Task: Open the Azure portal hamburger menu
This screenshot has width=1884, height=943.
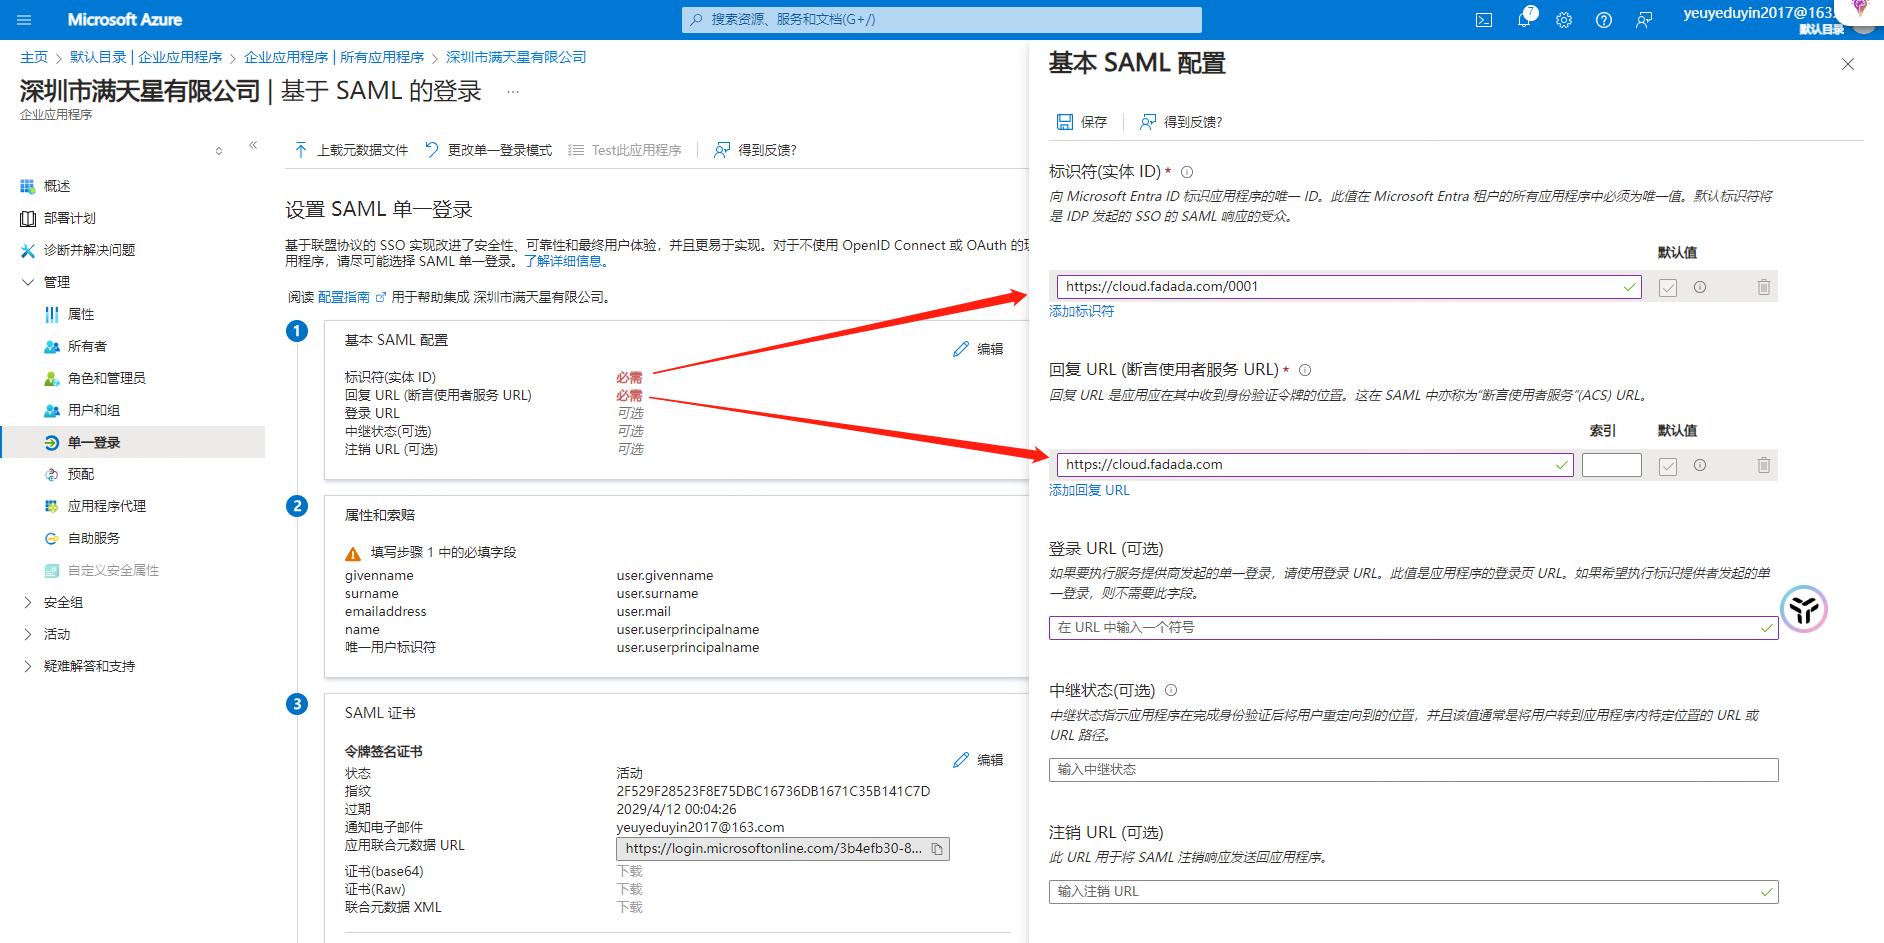Action: point(24,20)
